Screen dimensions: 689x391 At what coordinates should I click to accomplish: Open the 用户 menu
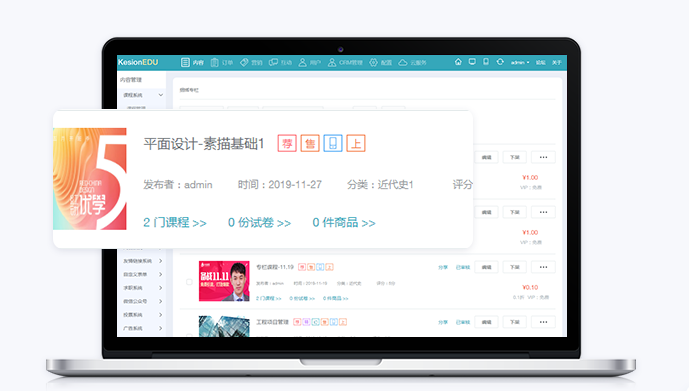tap(309, 62)
